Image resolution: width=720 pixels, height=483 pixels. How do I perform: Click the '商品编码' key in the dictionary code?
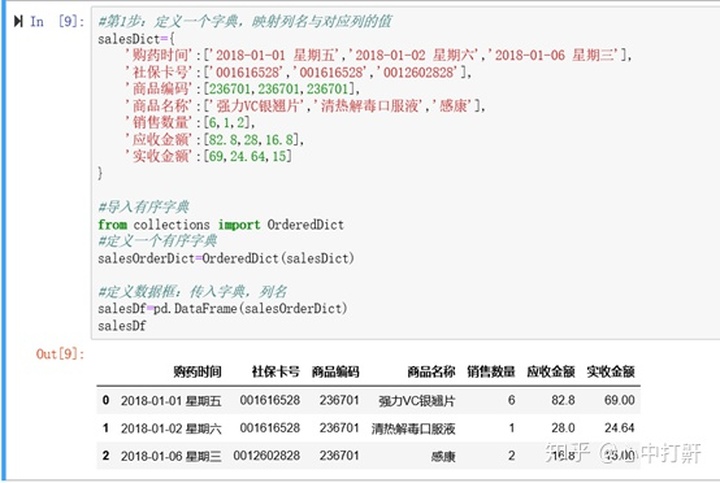(x=159, y=89)
